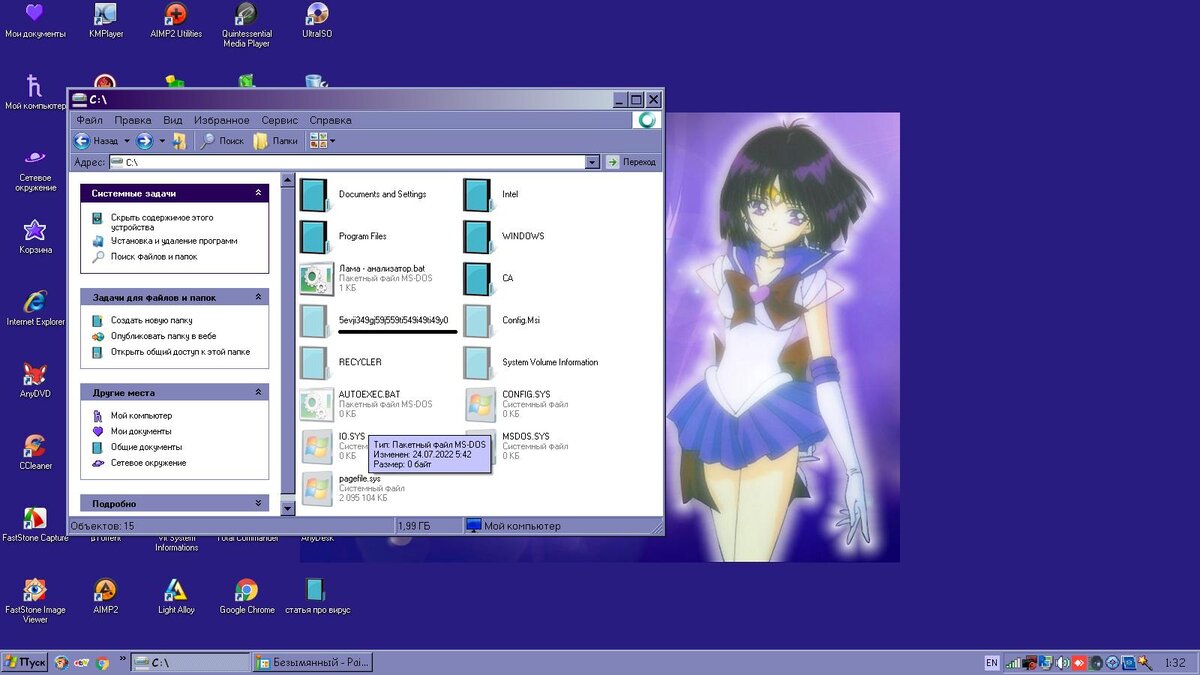Screen dimensions: 1200x675
Task: Open the Поиск search pane
Action: tap(222, 141)
